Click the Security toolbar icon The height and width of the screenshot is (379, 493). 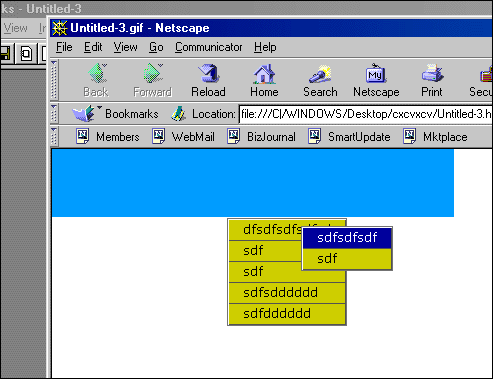point(486,74)
